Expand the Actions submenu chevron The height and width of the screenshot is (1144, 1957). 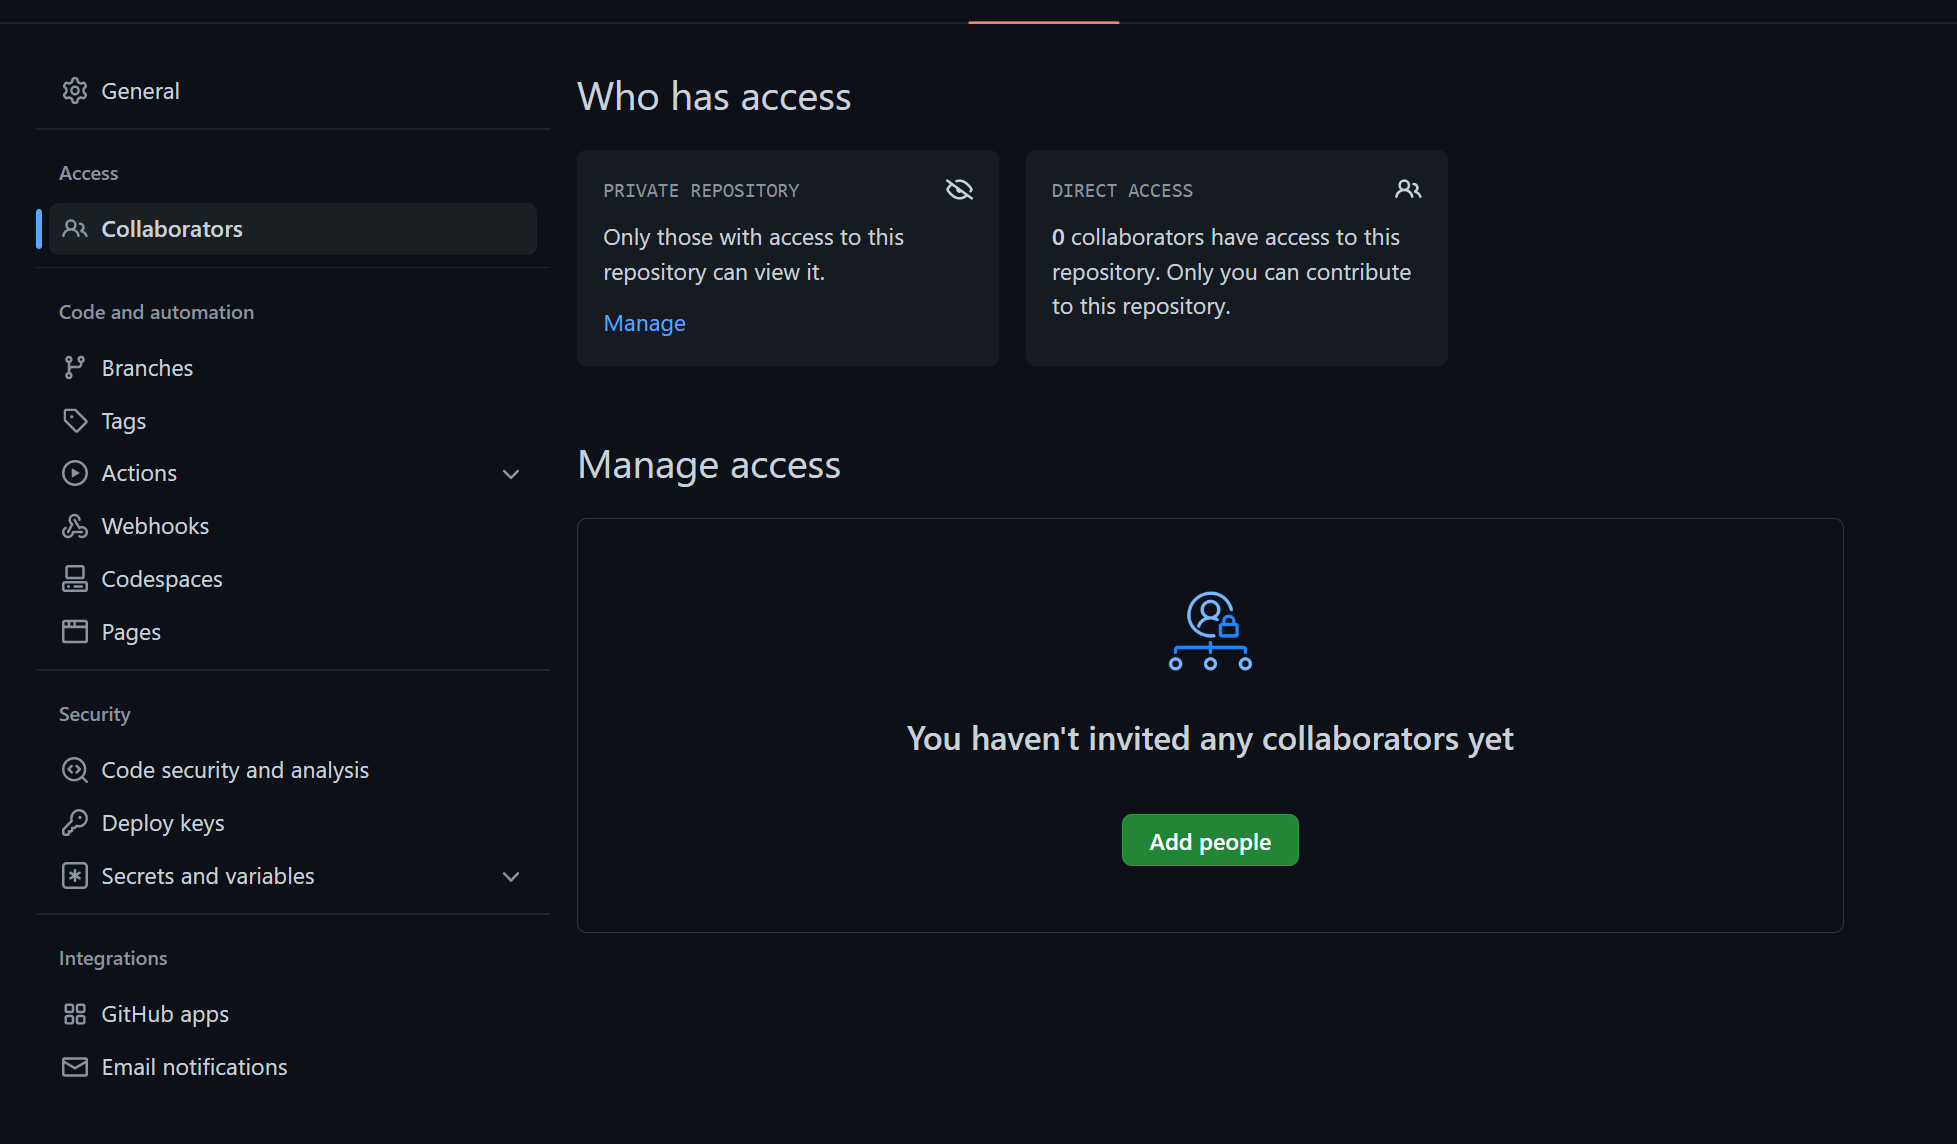point(511,474)
